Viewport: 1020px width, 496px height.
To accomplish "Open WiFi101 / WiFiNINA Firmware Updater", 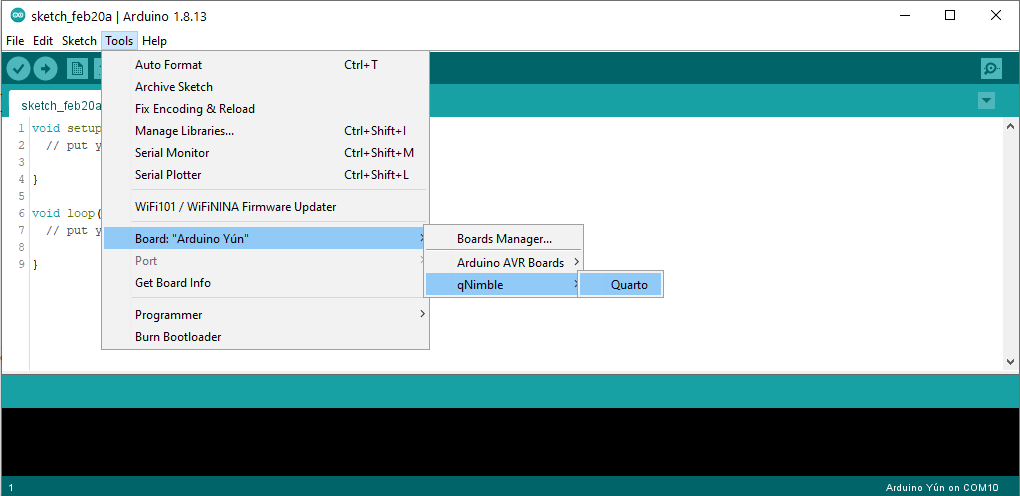I will point(235,207).
